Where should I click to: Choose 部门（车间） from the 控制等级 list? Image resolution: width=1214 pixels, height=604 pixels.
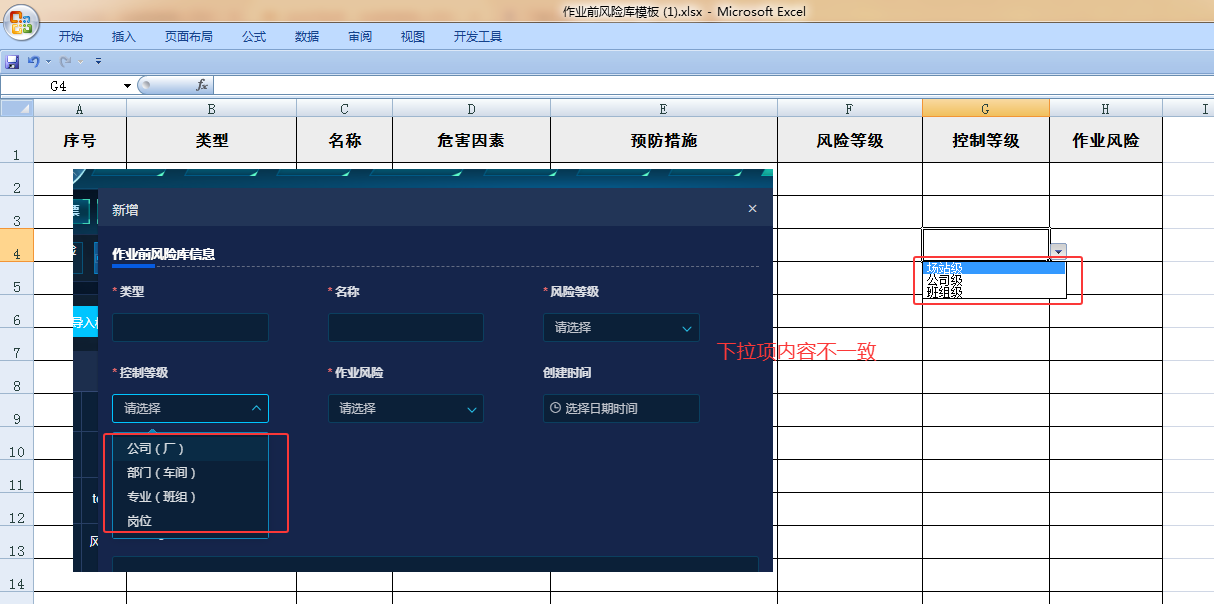[162, 473]
